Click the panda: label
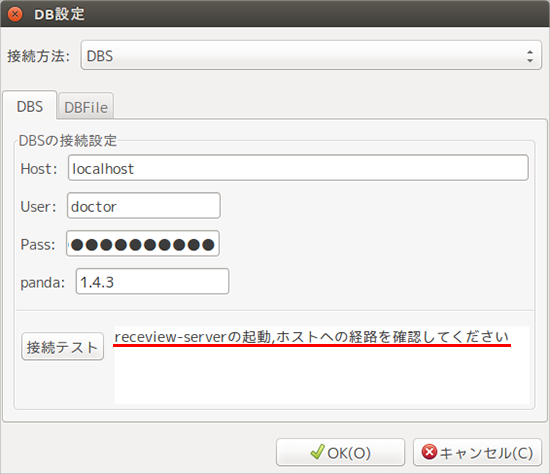Image resolution: width=550 pixels, height=474 pixels. [x=43, y=282]
